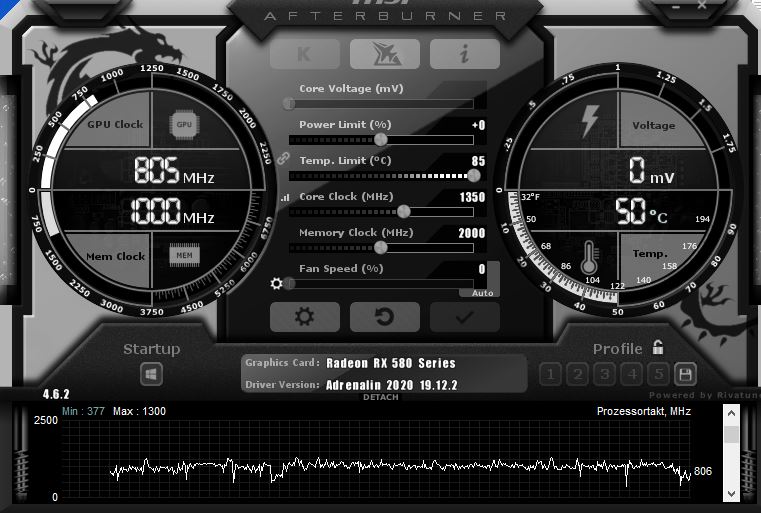The height and width of the screenshot is (513, 761).
Task: Toggle the fan speed Auto button
Action: click(x=482, y=293)
